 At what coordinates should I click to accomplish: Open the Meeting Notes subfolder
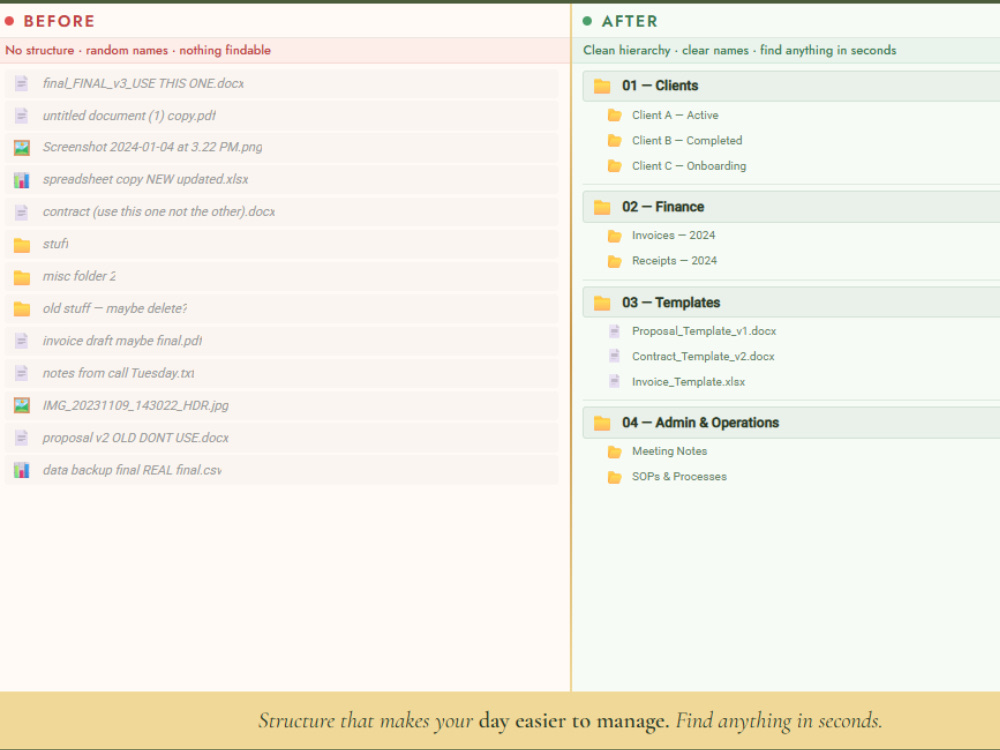tap(670, 452)
